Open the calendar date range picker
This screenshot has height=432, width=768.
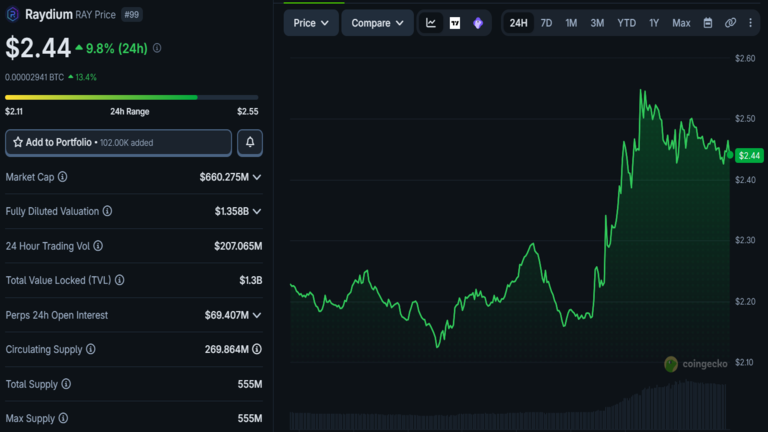708,23
